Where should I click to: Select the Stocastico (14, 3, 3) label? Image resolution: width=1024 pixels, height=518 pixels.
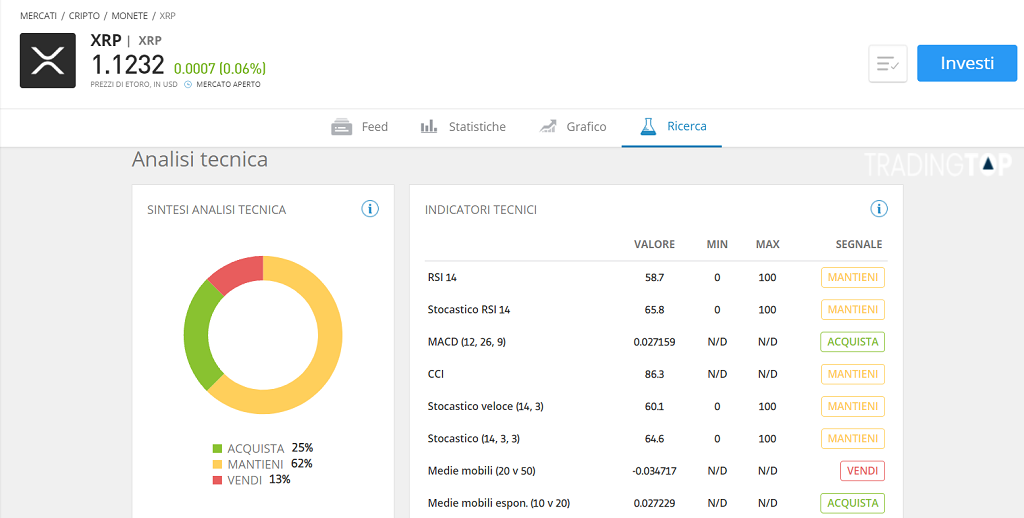(x=473, y=438)
